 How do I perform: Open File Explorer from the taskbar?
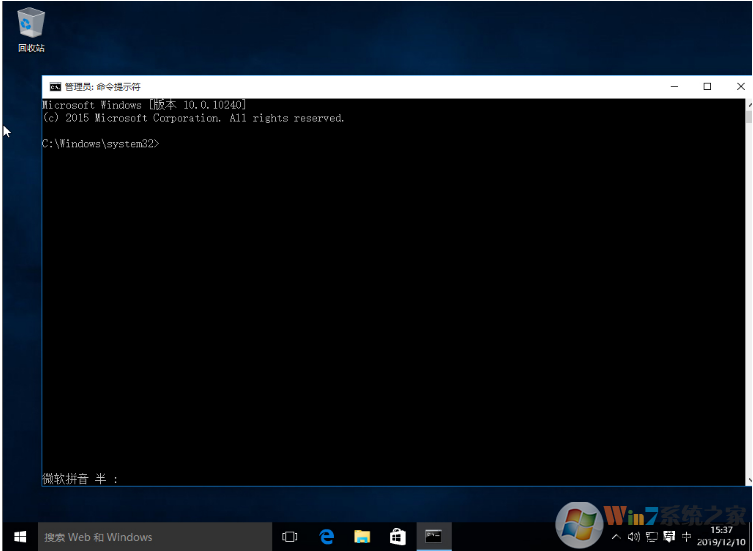coord(361,536)
